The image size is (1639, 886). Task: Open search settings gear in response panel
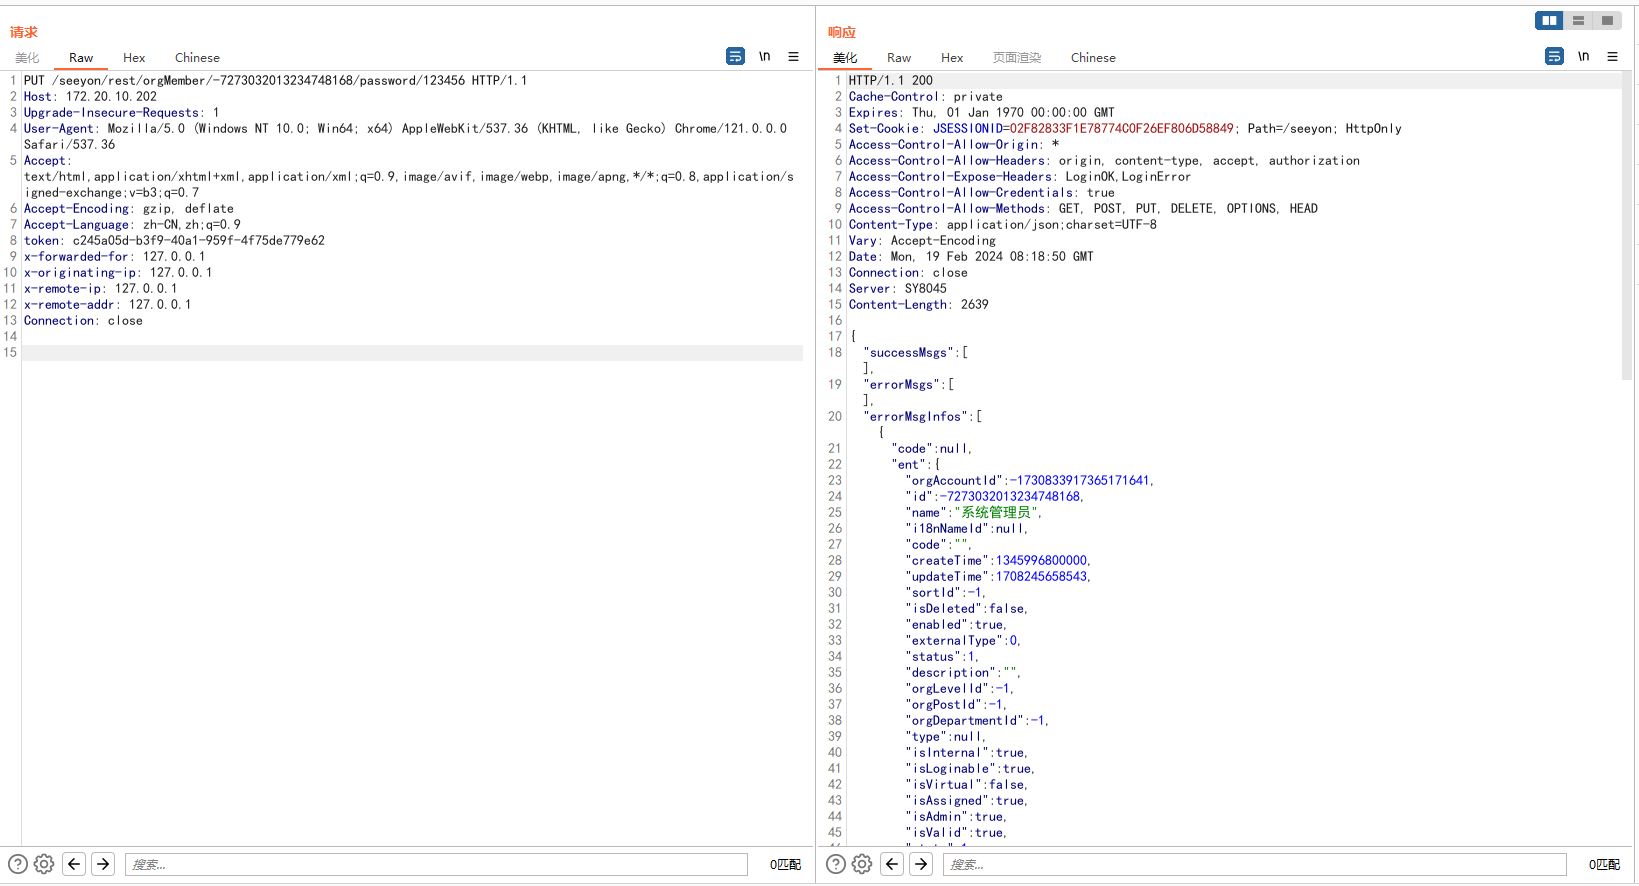862,864
